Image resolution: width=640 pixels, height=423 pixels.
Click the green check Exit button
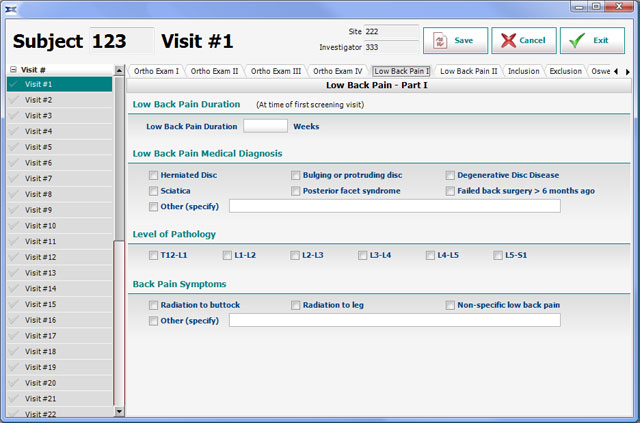(591, 40)
